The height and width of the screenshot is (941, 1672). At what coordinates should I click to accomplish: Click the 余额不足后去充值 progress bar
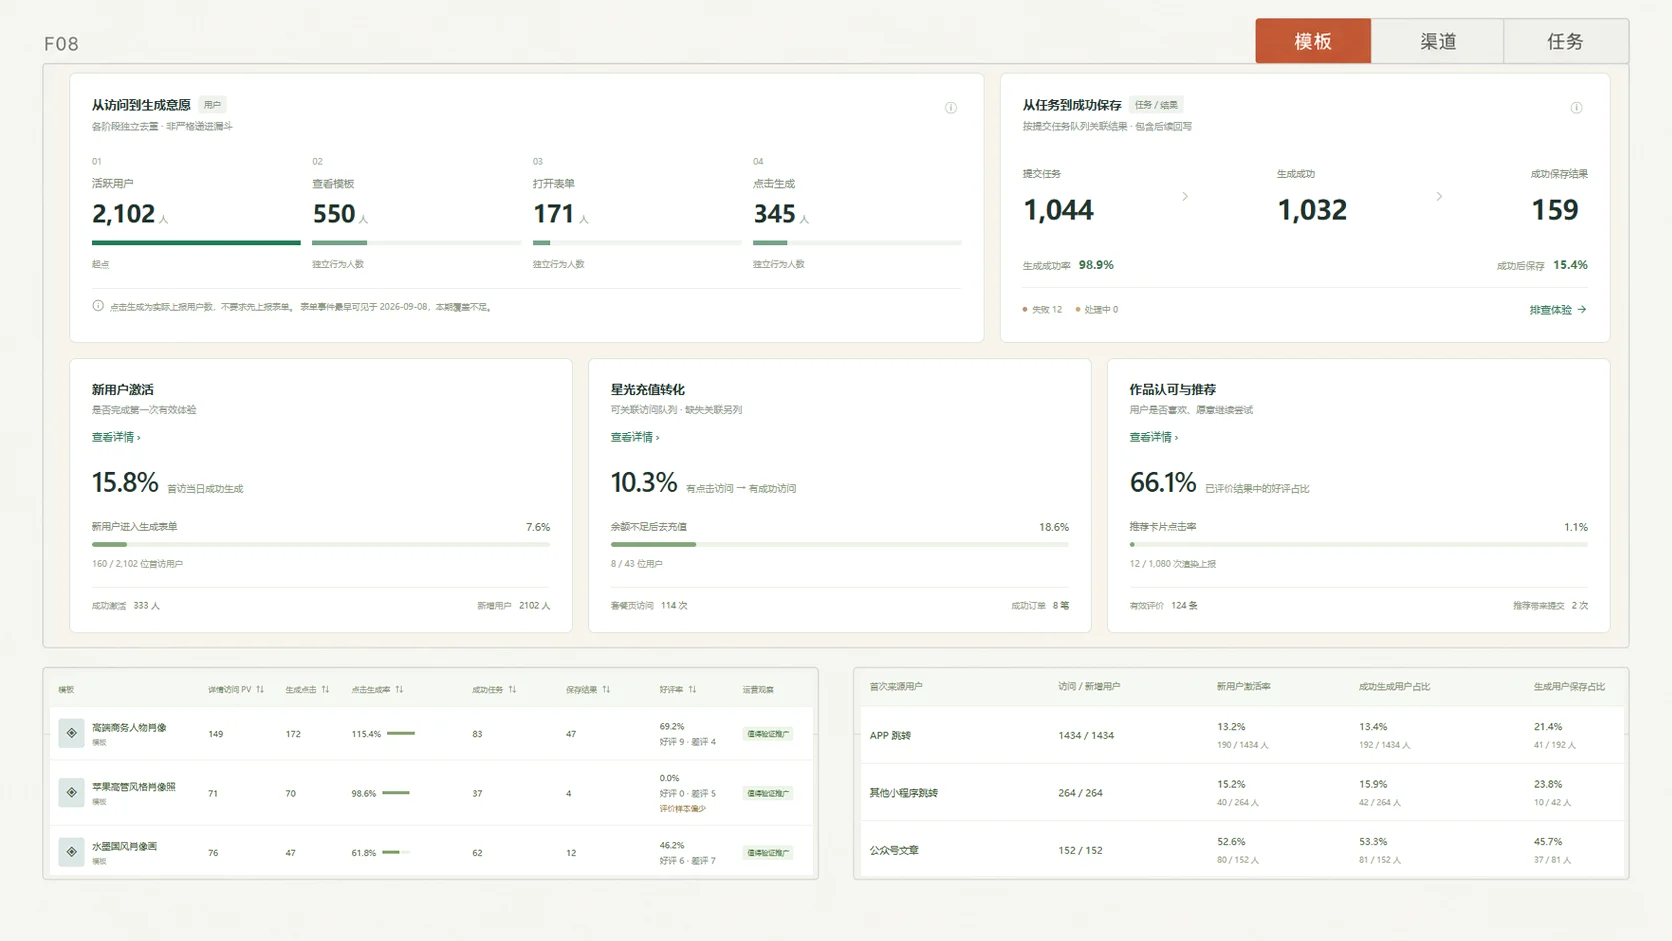pyautogui.click(x=840, y=544)
